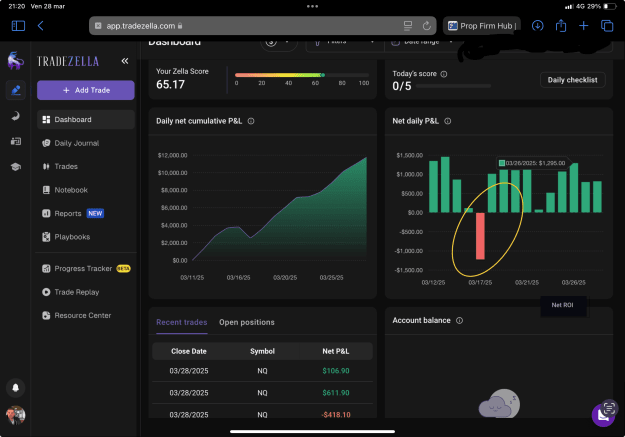This screenshot has height=437, width=625.
Task: Click the Zella Score value 65.17
Action: pos(171,85)
